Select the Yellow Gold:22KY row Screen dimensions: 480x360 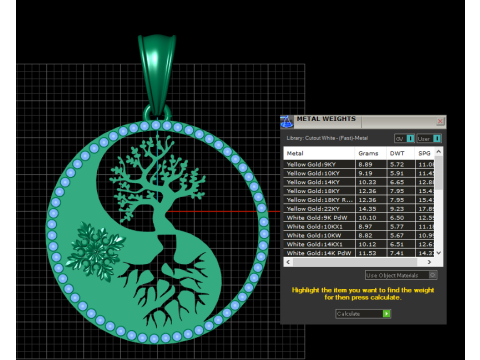click(359, 209)
